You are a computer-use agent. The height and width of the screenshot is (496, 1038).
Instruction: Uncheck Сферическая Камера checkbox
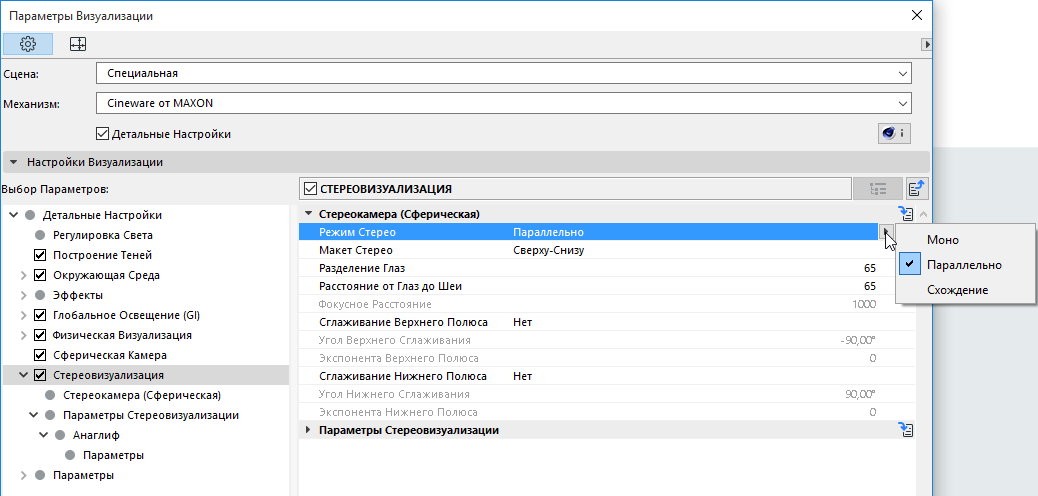[x=40, y=355]
